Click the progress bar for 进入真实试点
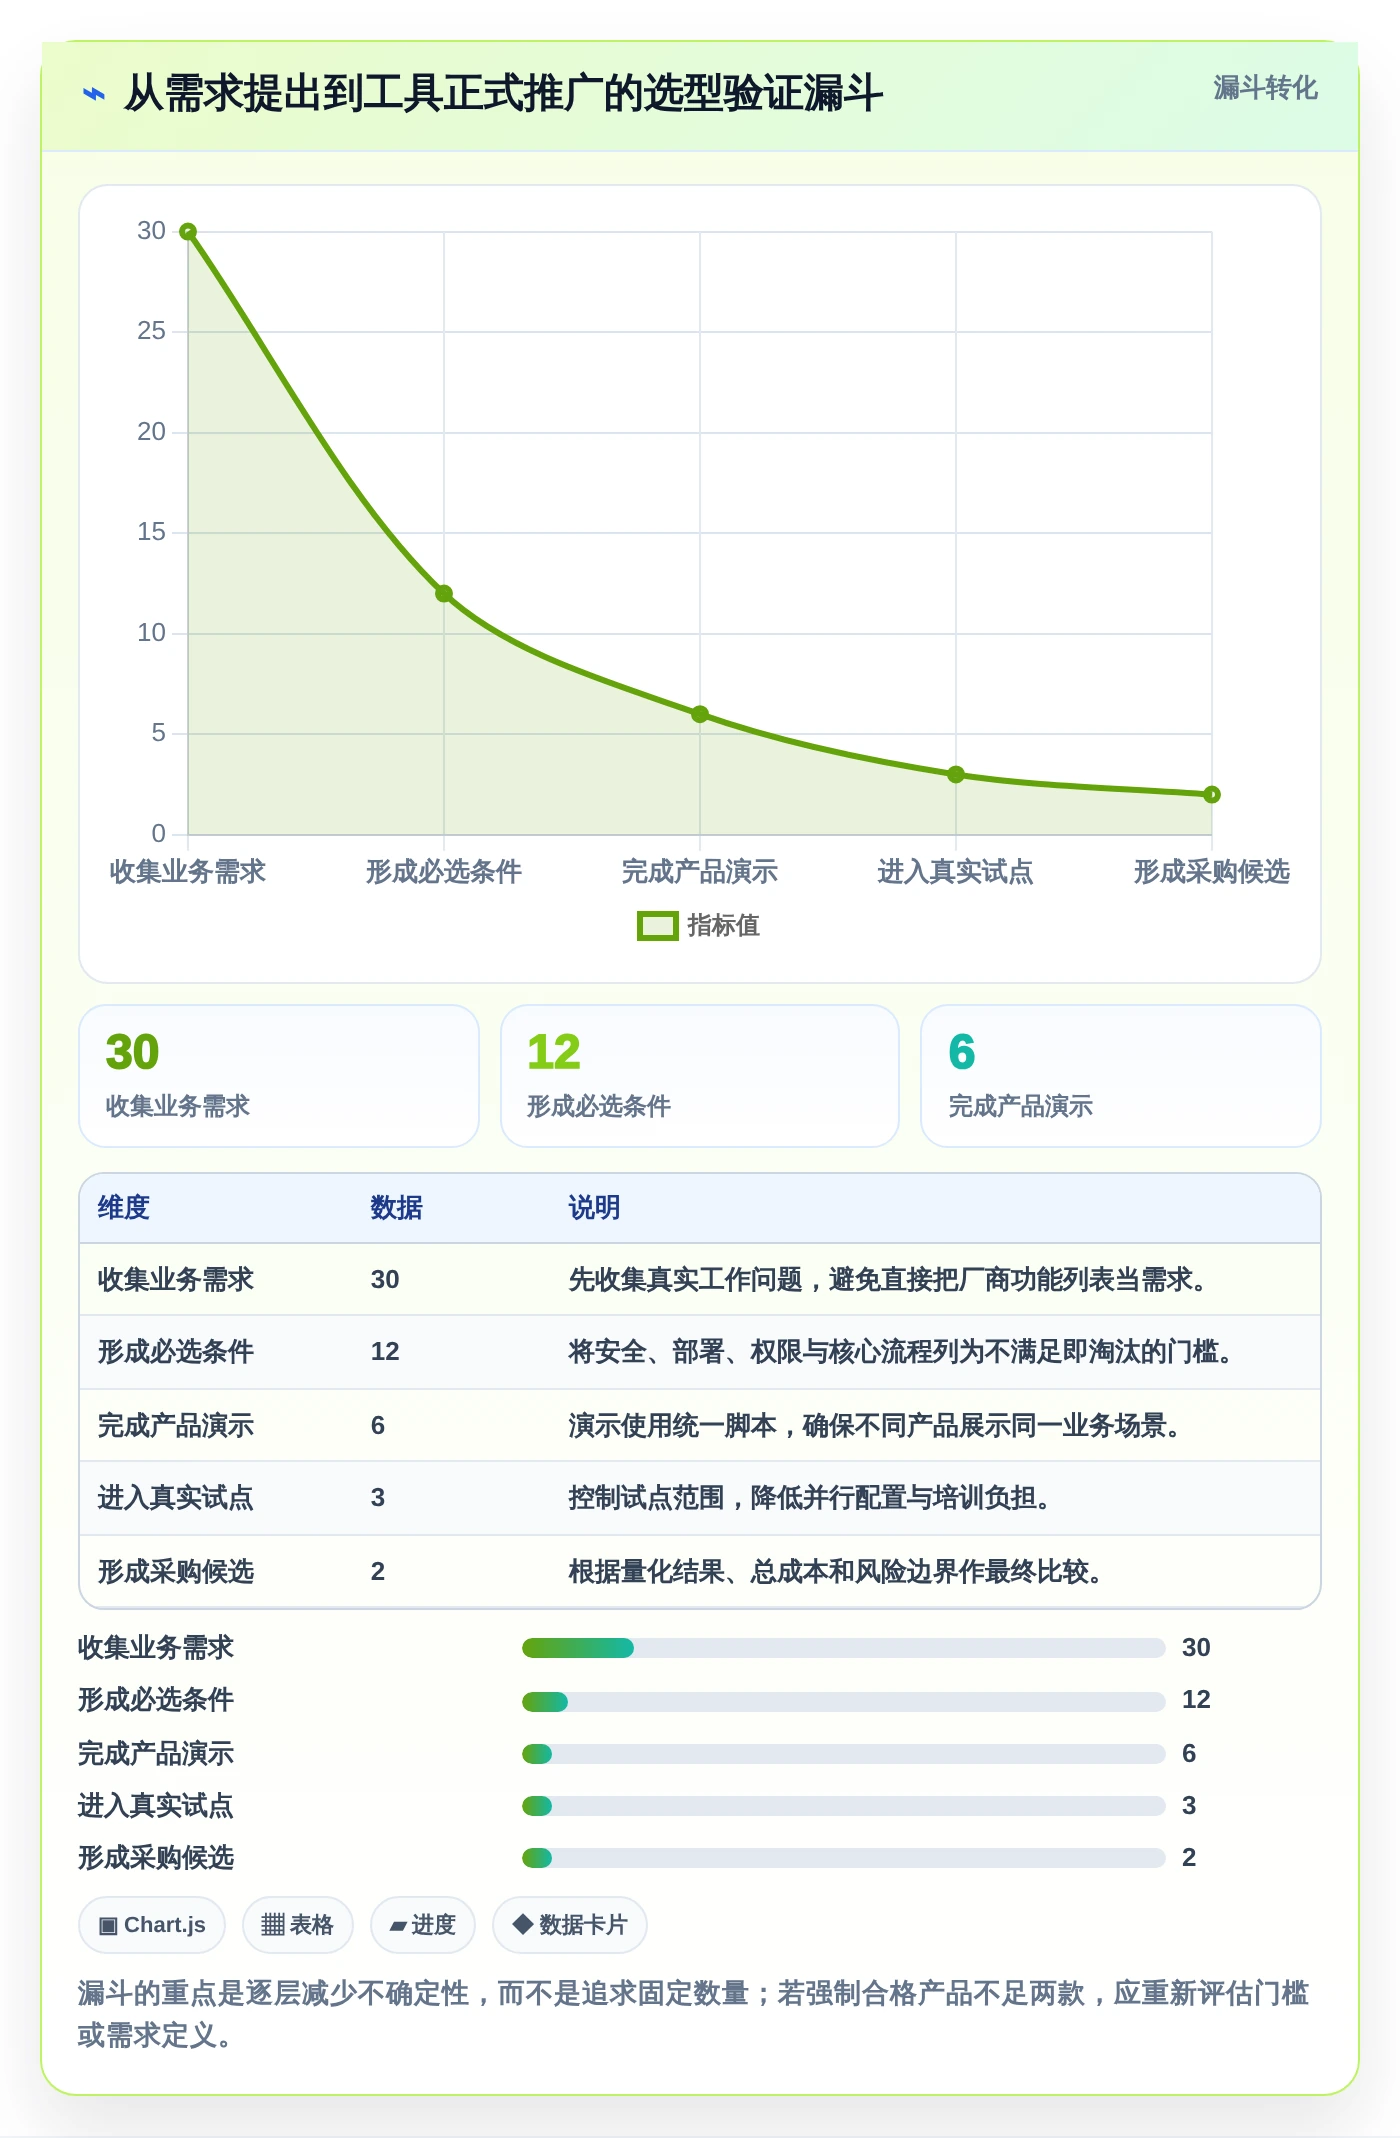1400x2138 pixels. click(844, 1806)
